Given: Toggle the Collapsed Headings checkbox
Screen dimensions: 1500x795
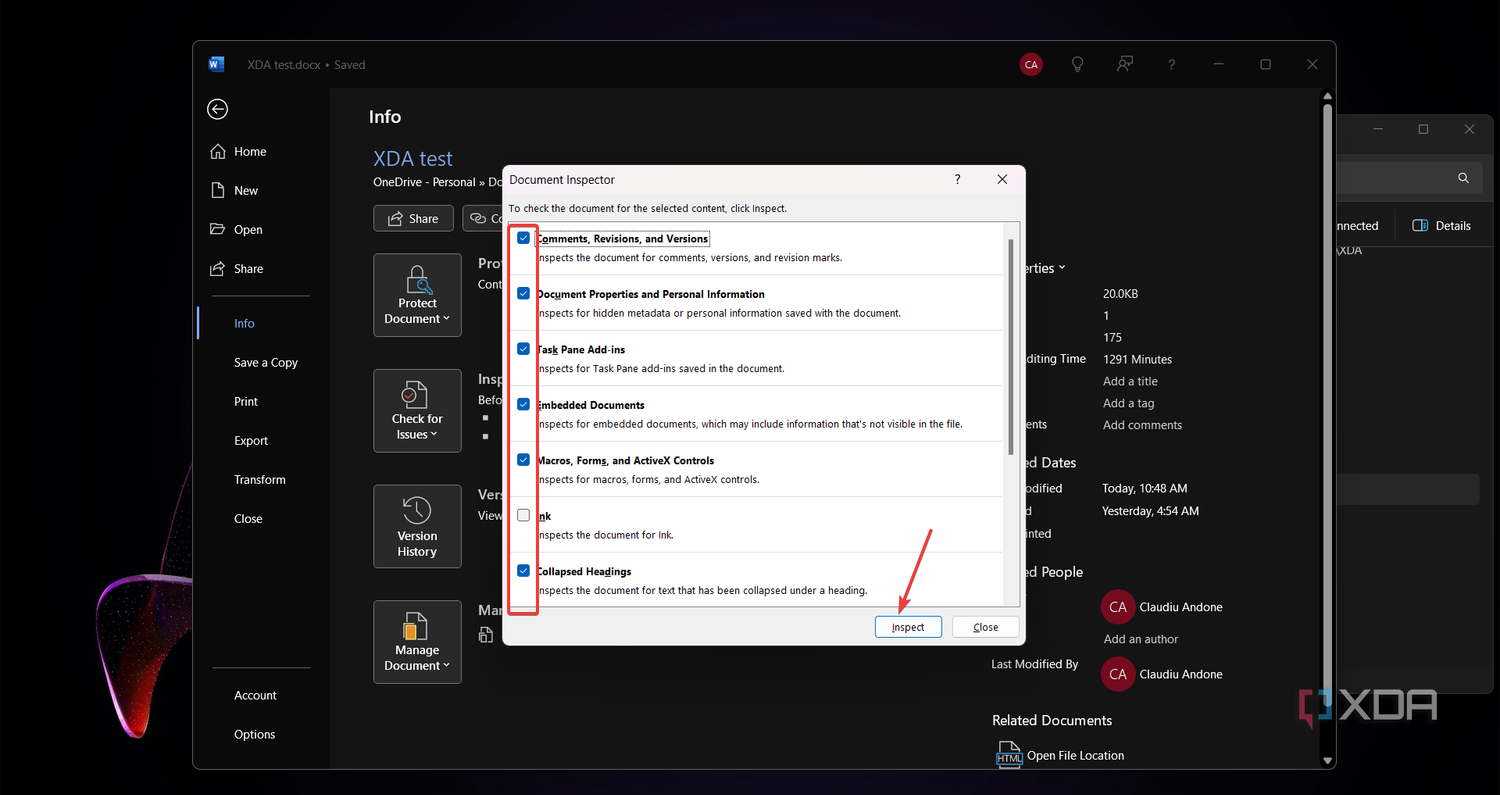Looking at the screenshot, I should tap(523, 571).
